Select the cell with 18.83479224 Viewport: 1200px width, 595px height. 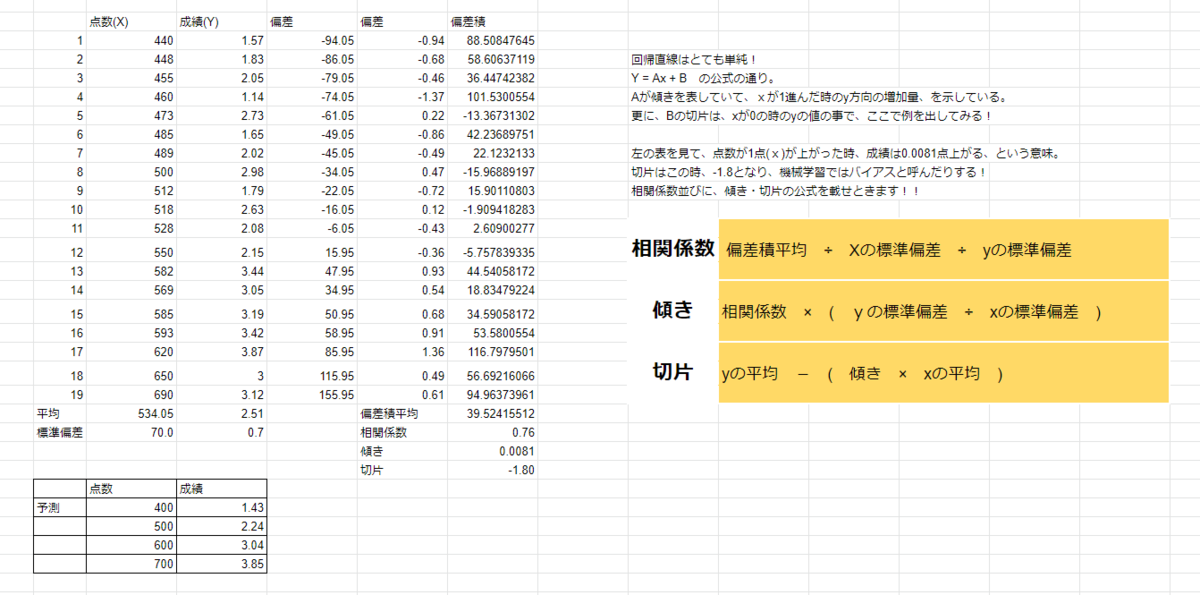(x=492, y=290)
